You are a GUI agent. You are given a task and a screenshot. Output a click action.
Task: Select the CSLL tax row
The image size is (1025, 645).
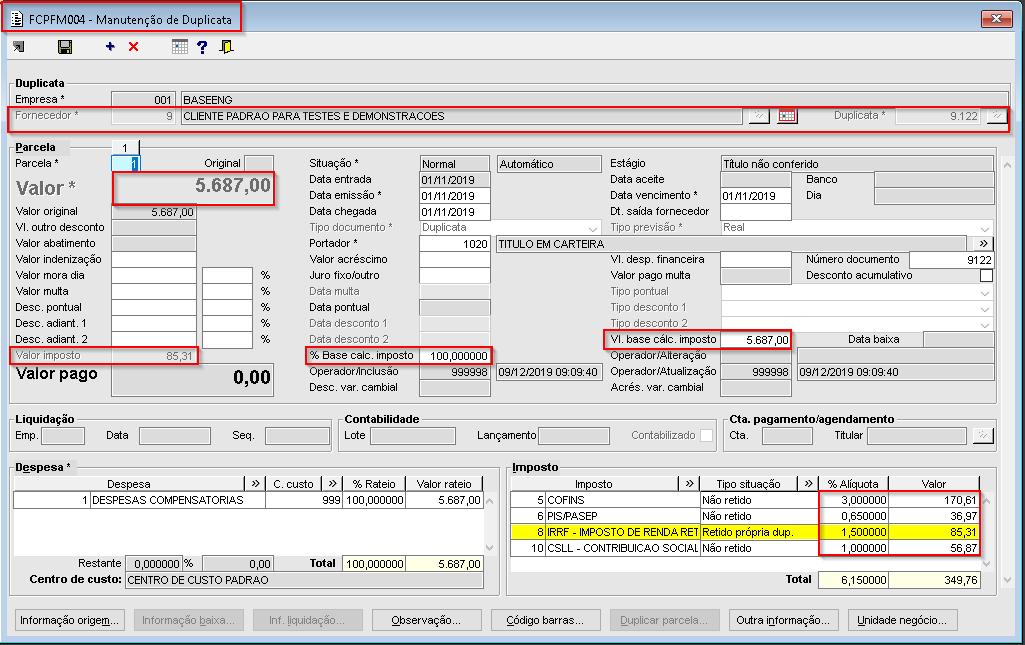745,548
